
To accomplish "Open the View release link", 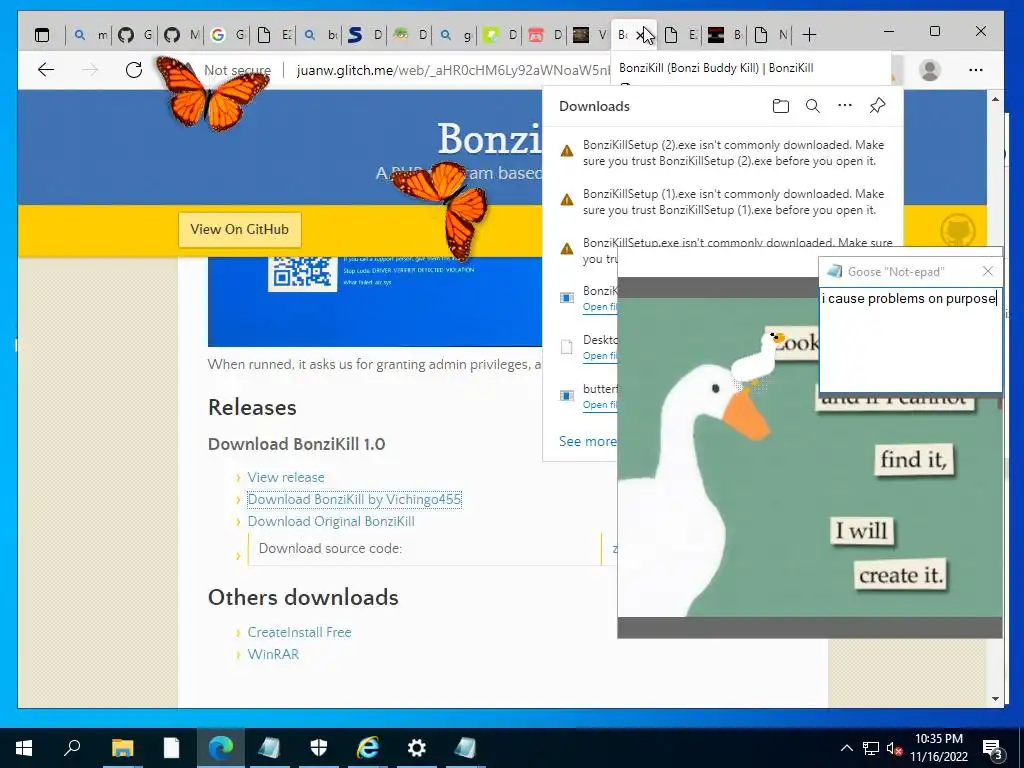I will pyautogui.click(x=286, y=477).
